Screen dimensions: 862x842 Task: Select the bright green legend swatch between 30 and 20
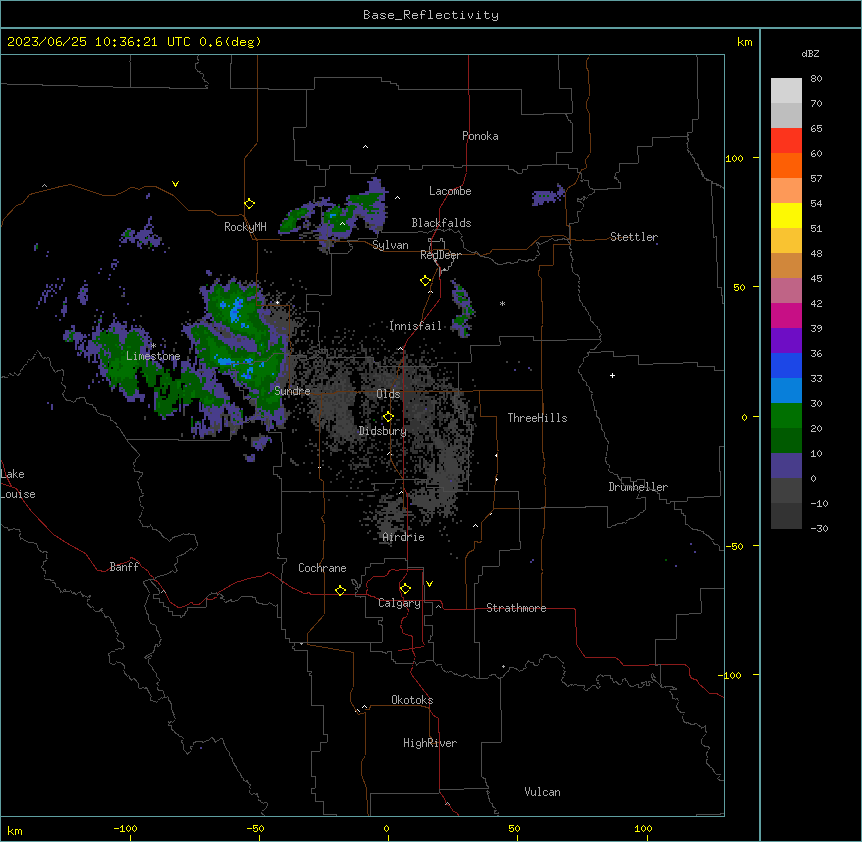[786, 416]
